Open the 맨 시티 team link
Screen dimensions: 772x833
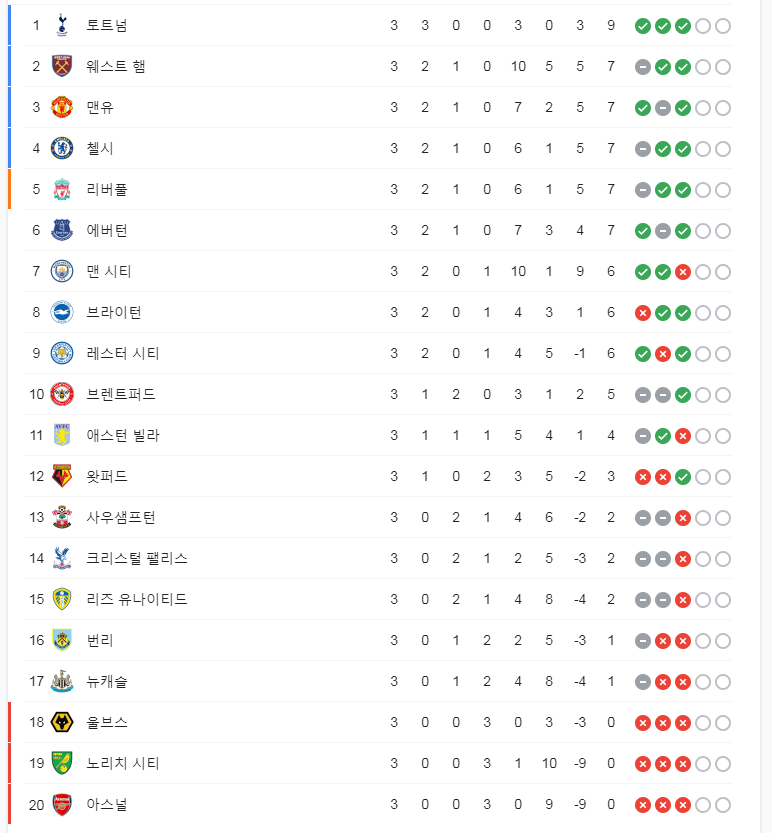pos(109,271)
